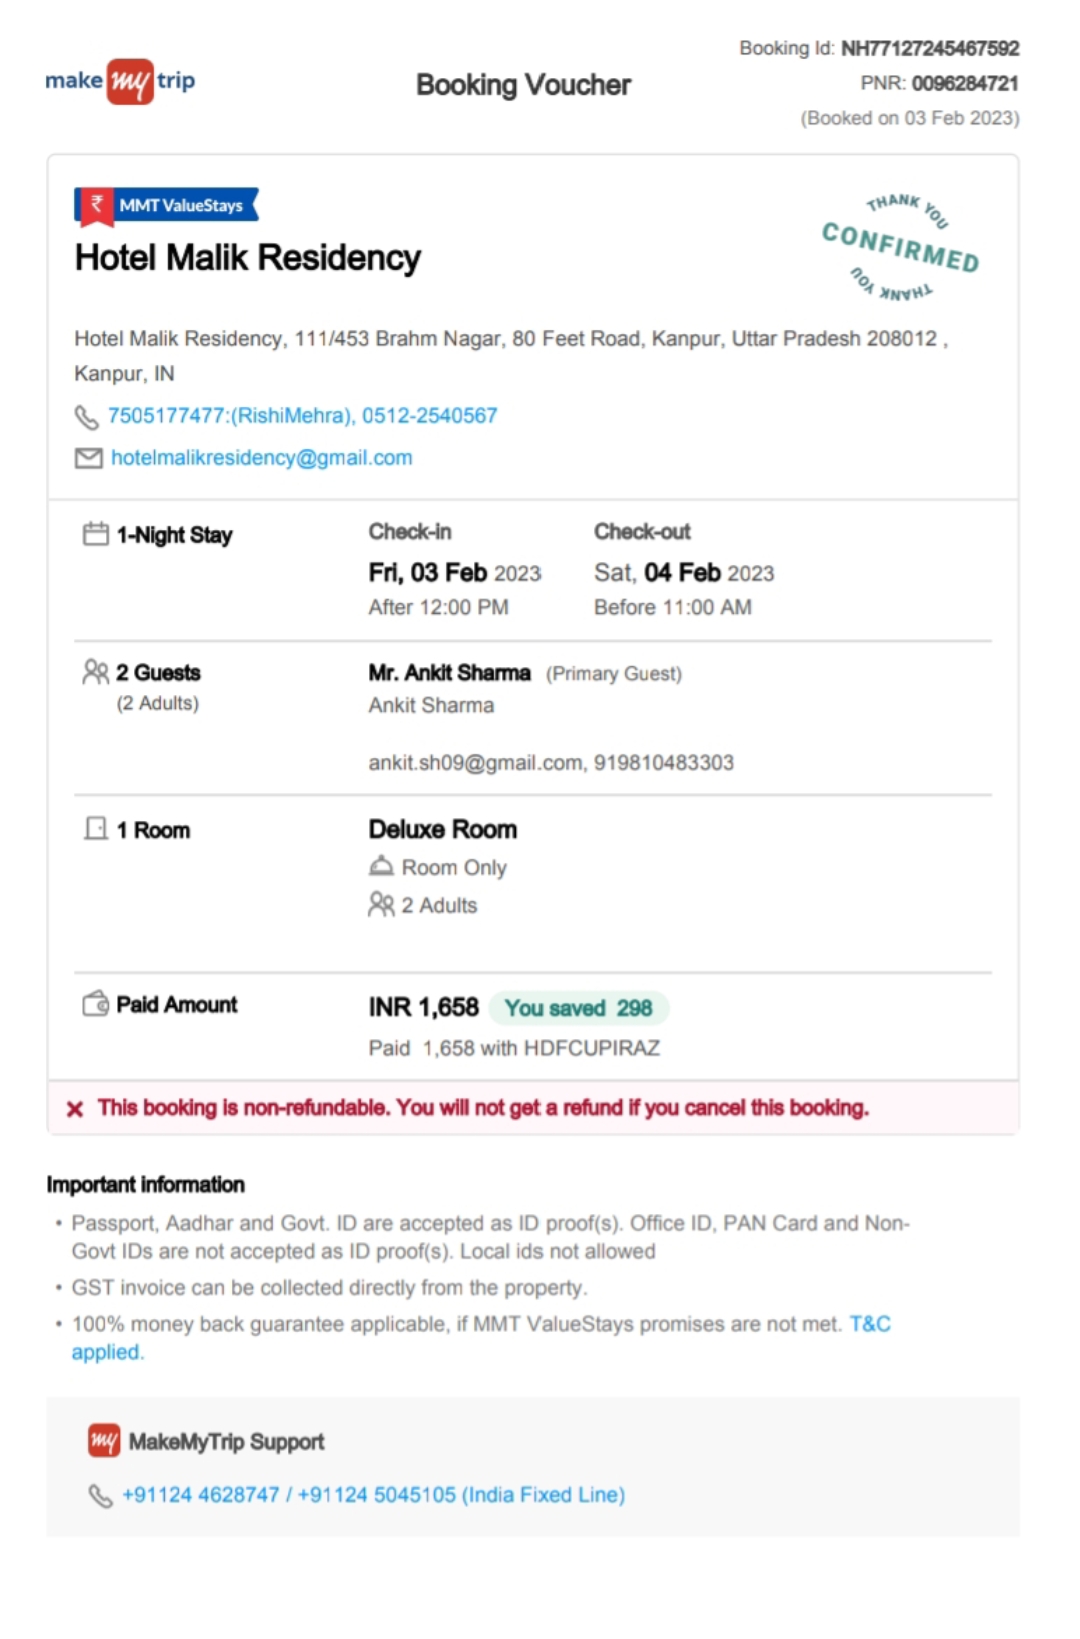Click the You saved 298 badge
This screenshot has width=1080, height=1639.
[x=579, y=1008]
